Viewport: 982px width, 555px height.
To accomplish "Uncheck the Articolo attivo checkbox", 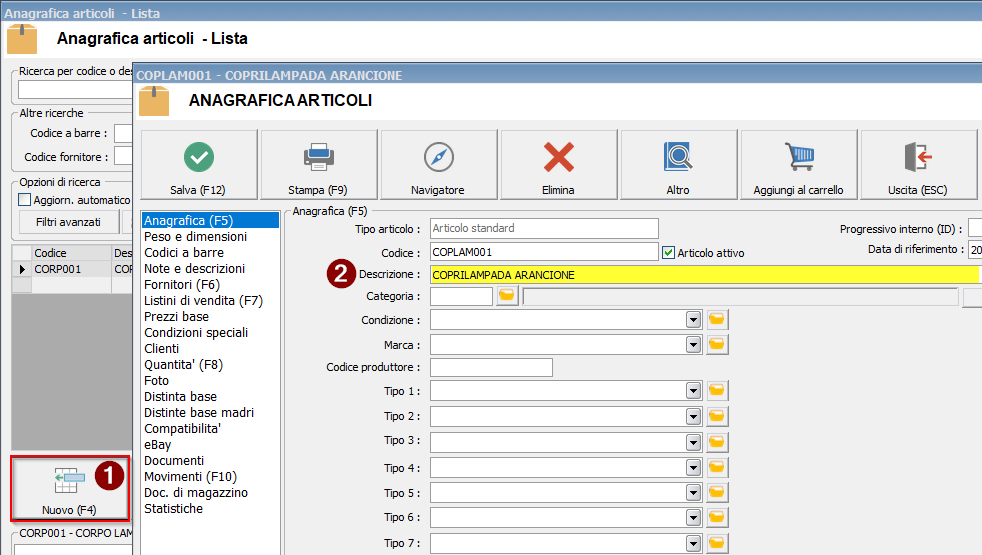I will click(x=669, y=253).
